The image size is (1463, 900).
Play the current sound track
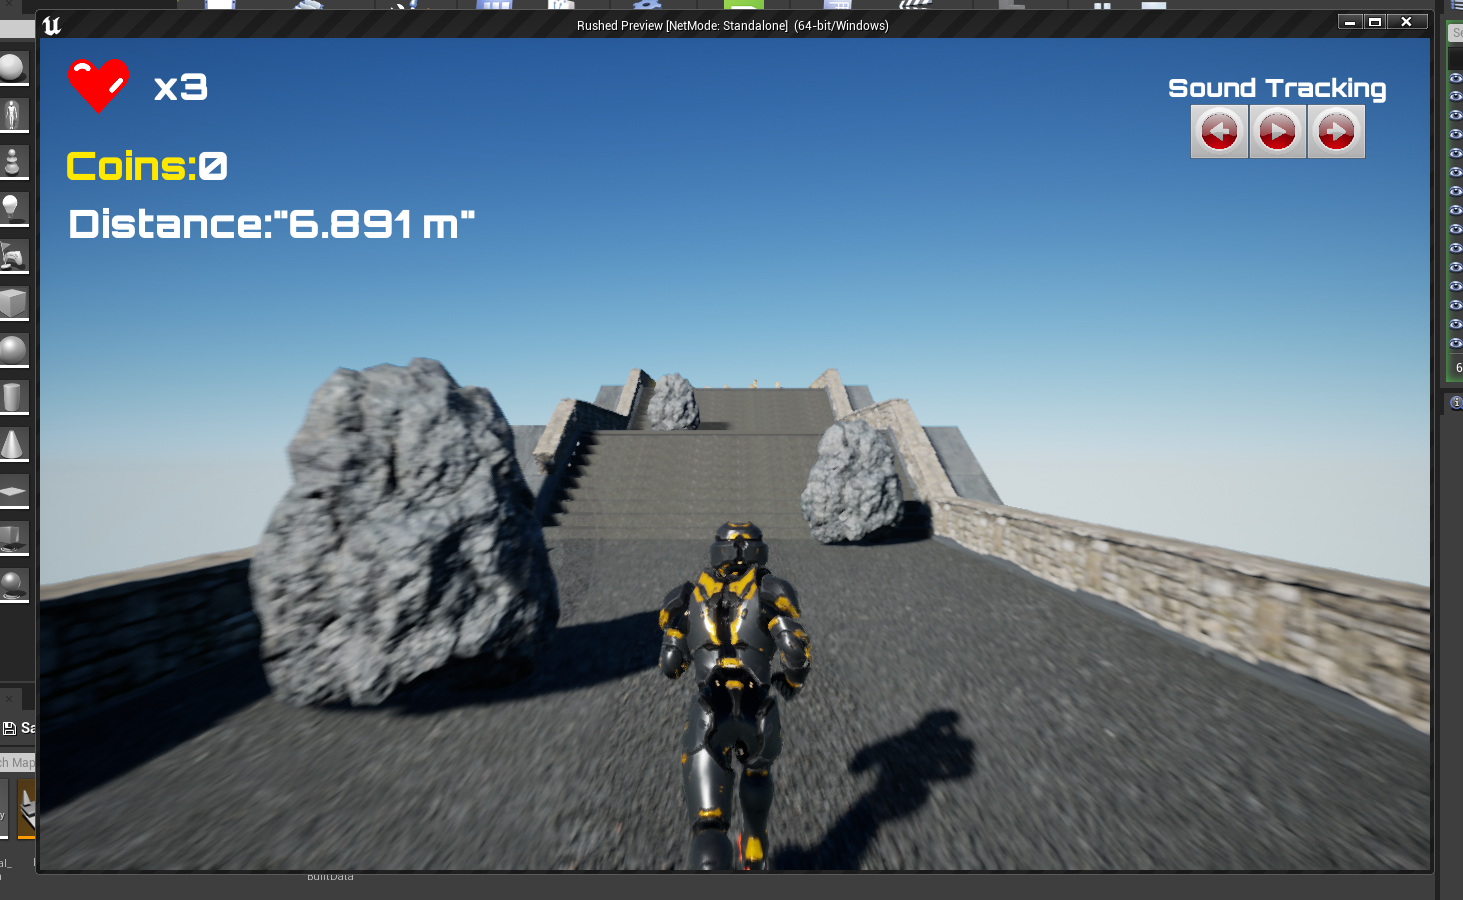pyautogui.click(x=1277, y=132)
